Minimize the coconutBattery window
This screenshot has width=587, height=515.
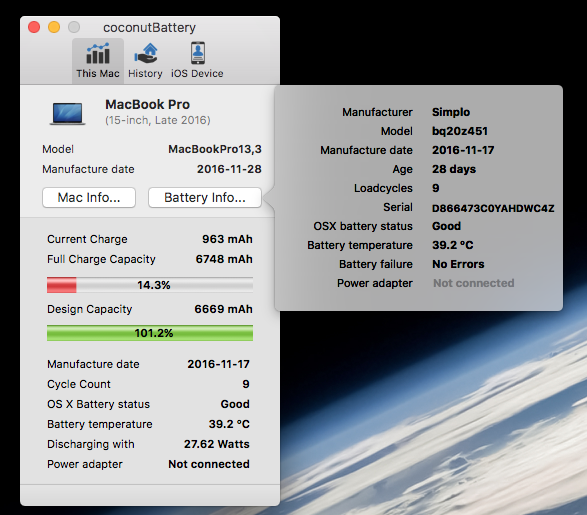(x=54, y=27)
